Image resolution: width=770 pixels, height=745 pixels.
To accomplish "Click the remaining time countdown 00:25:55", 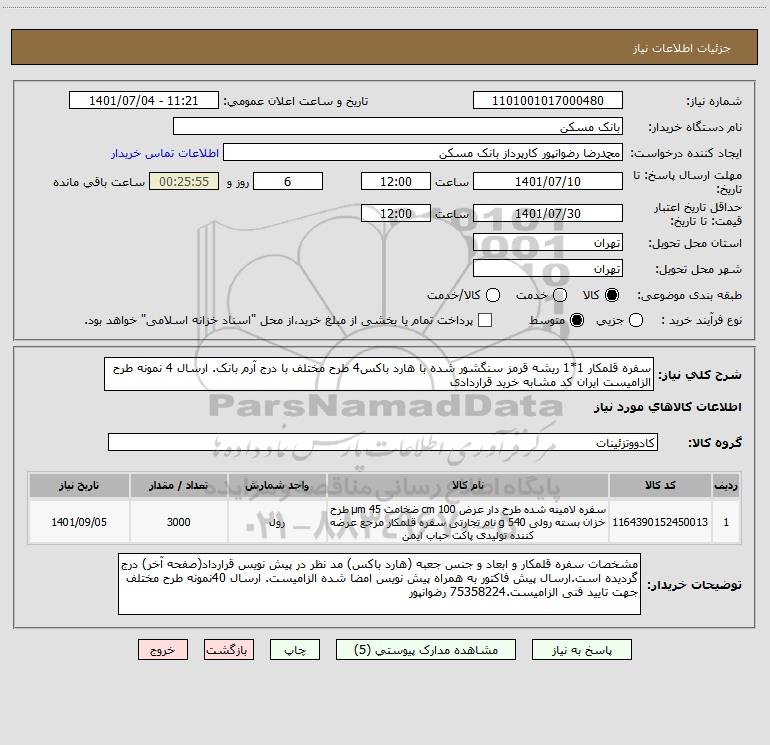I will (x=184, y=181).
